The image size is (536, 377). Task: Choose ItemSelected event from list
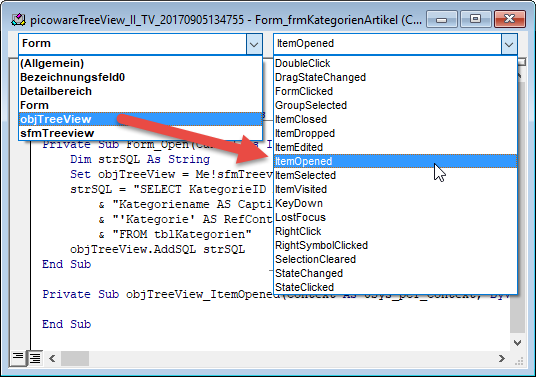396,175
